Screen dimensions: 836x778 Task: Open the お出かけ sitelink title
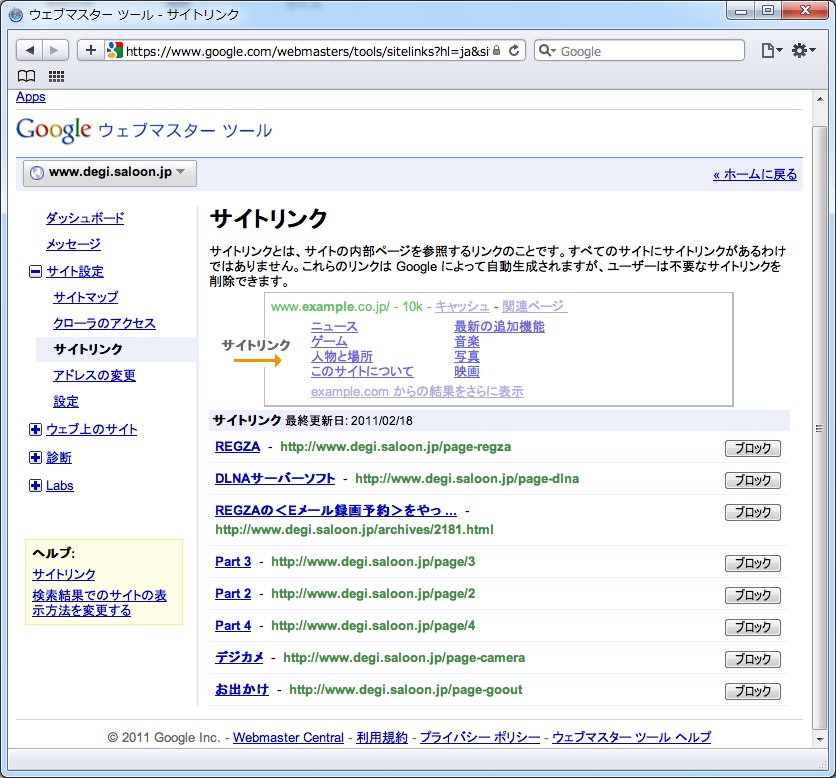[242, 689]
